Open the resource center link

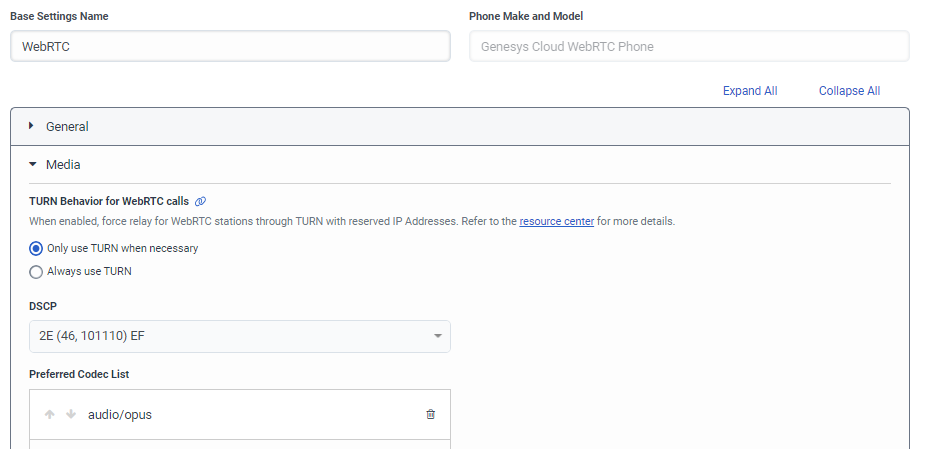pos(556,221)
